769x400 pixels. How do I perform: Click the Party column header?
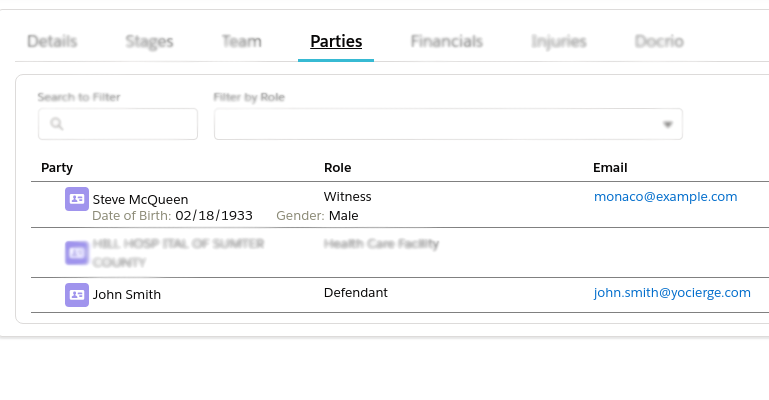(x=57, y=168)
